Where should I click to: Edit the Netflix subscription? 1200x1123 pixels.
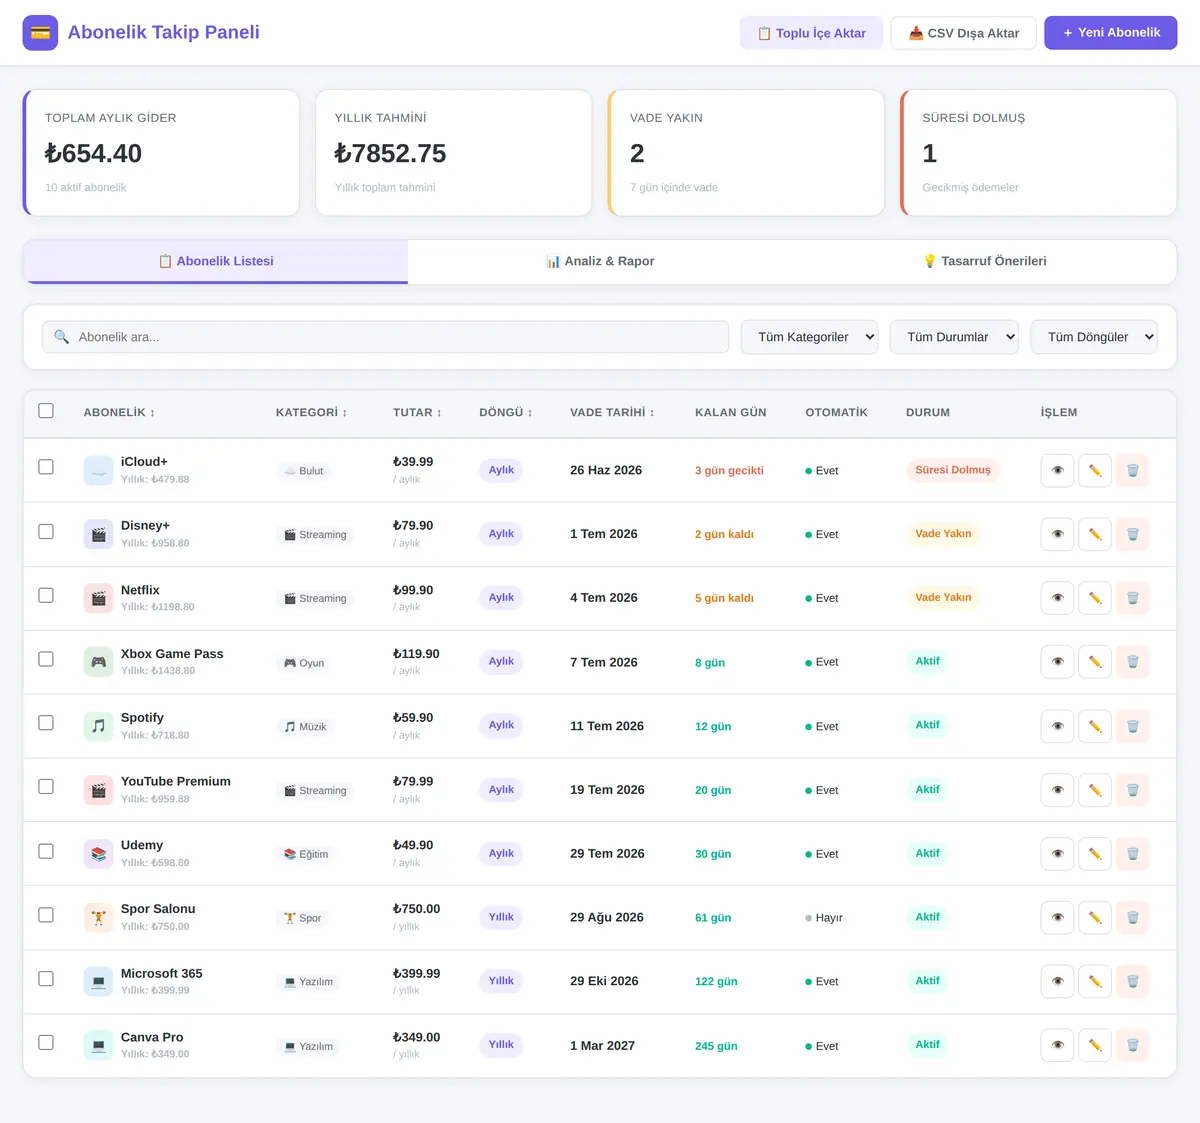coord(1095,598)
